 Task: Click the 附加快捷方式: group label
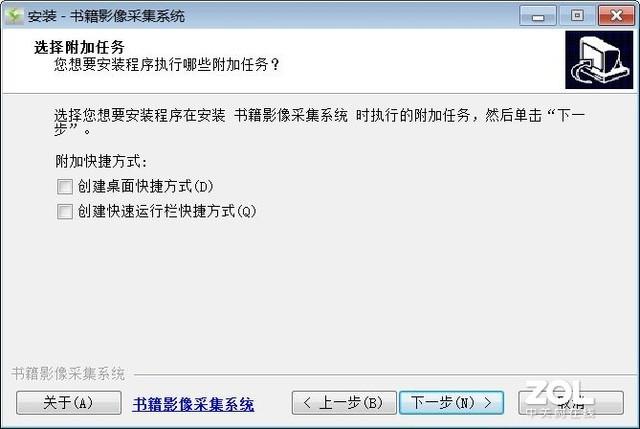pyautogui.click(x=101, y=161)
